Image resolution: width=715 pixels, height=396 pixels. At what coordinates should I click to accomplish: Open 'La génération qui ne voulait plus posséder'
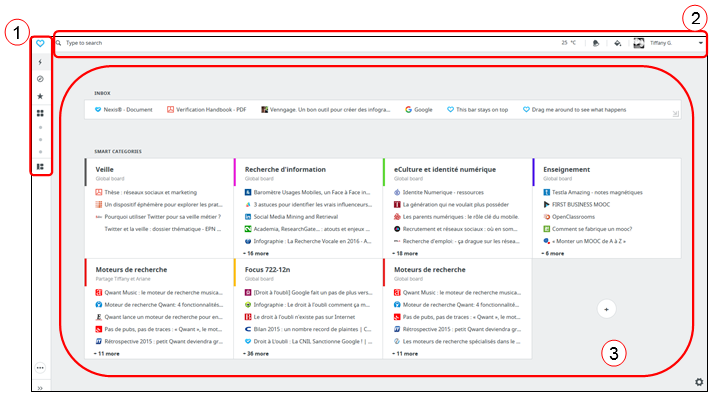(451, 205)
